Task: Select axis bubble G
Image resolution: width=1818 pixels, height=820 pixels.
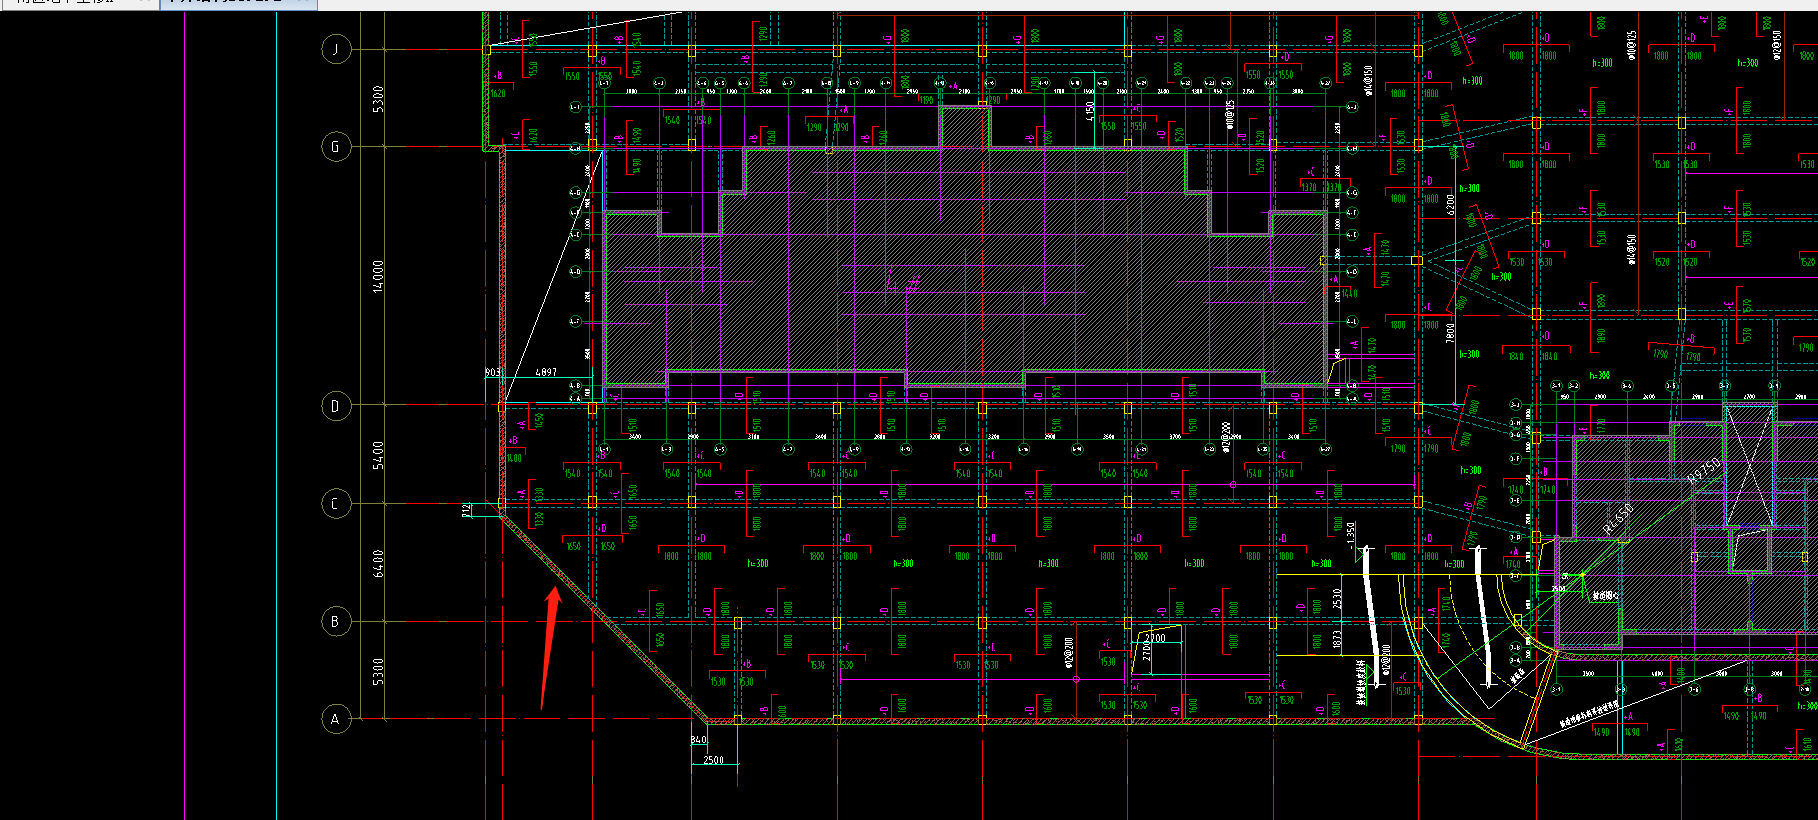Action: pos(336,147)
